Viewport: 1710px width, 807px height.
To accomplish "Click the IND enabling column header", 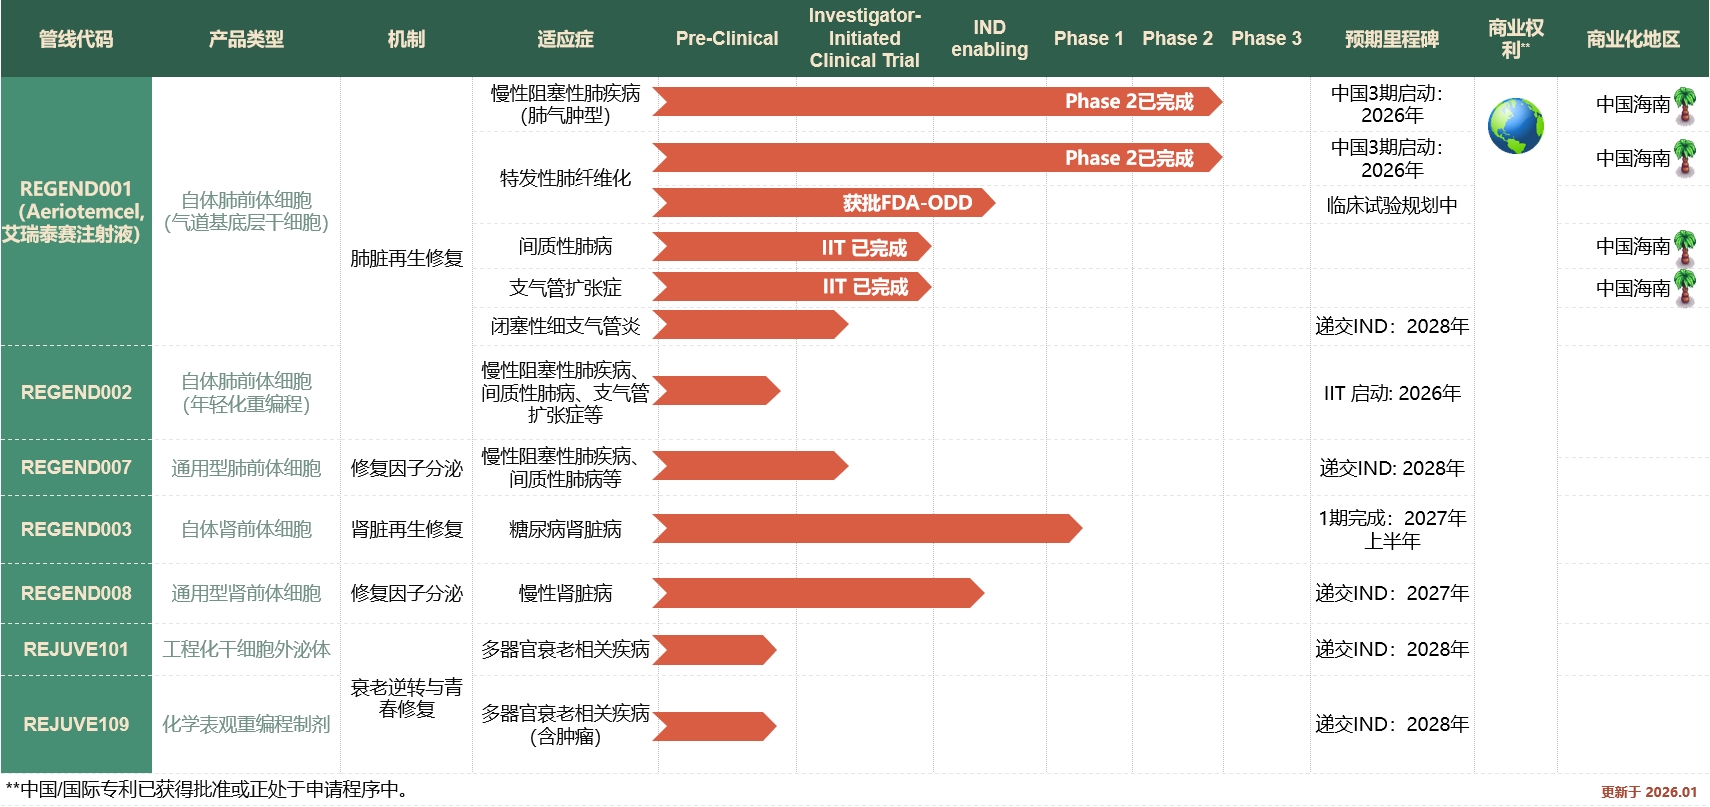I will pos(989,39).
